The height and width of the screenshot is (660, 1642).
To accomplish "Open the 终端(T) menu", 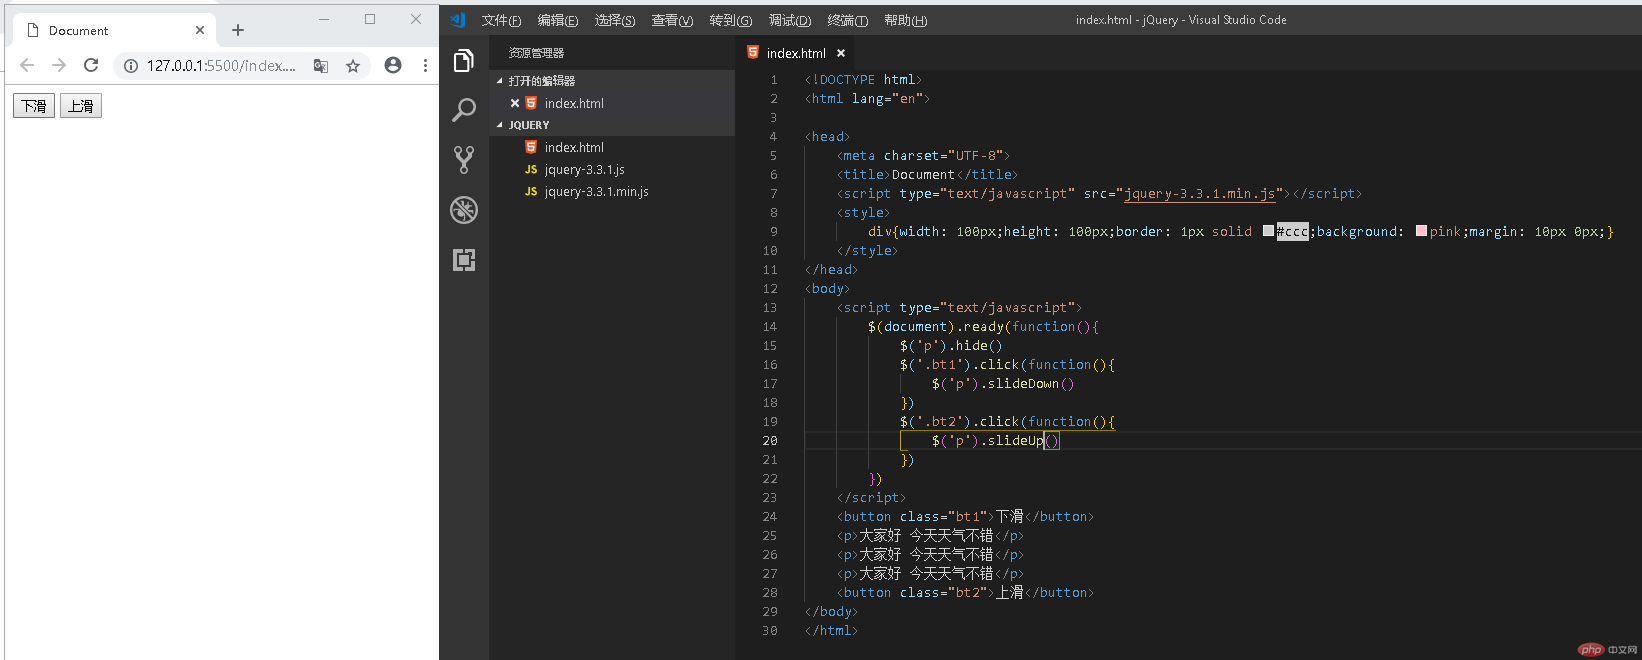I will coord(848,20).
